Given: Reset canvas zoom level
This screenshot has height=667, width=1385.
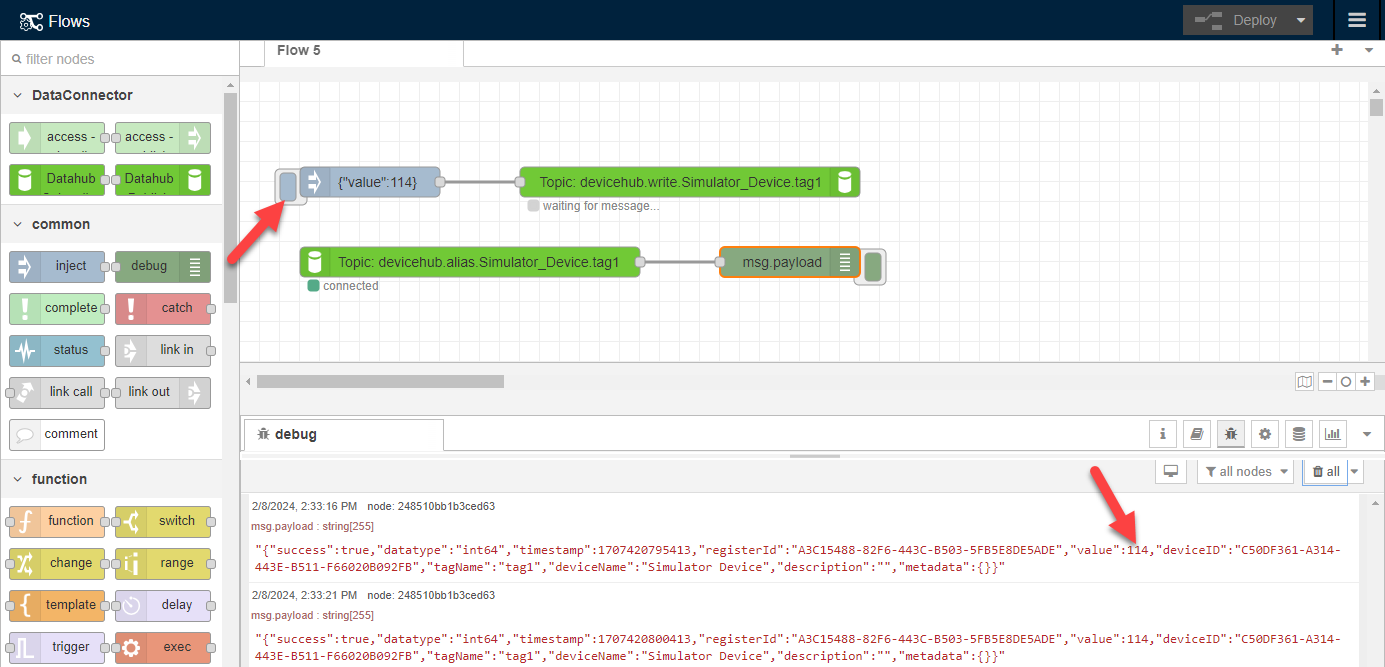Looking at the screenshot, I should point(1346,381).
